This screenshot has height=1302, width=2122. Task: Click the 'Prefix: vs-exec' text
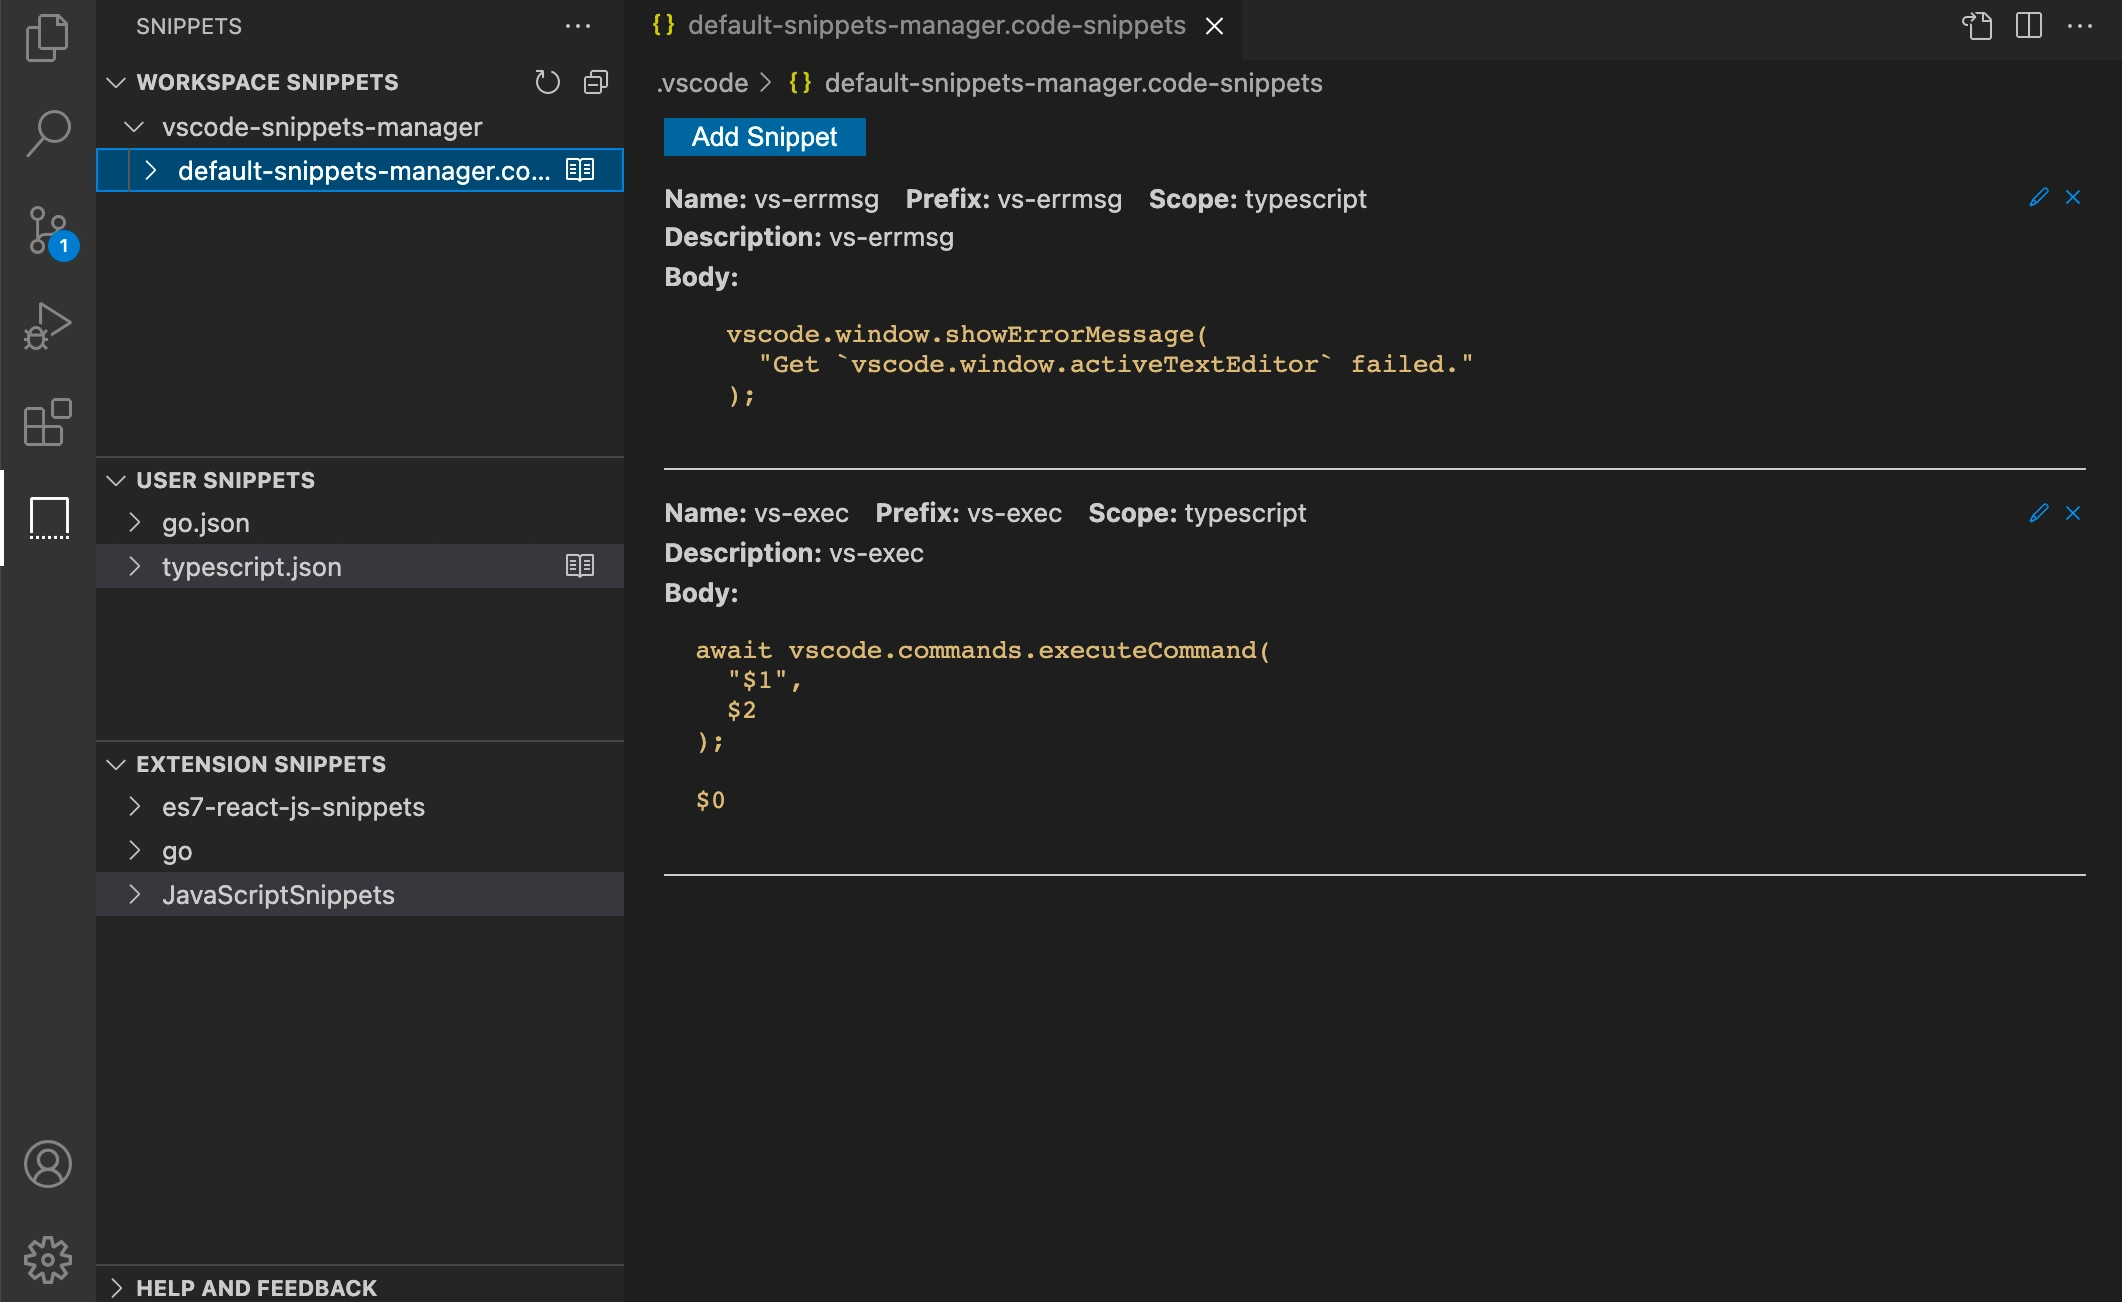(x=968, y=513)
